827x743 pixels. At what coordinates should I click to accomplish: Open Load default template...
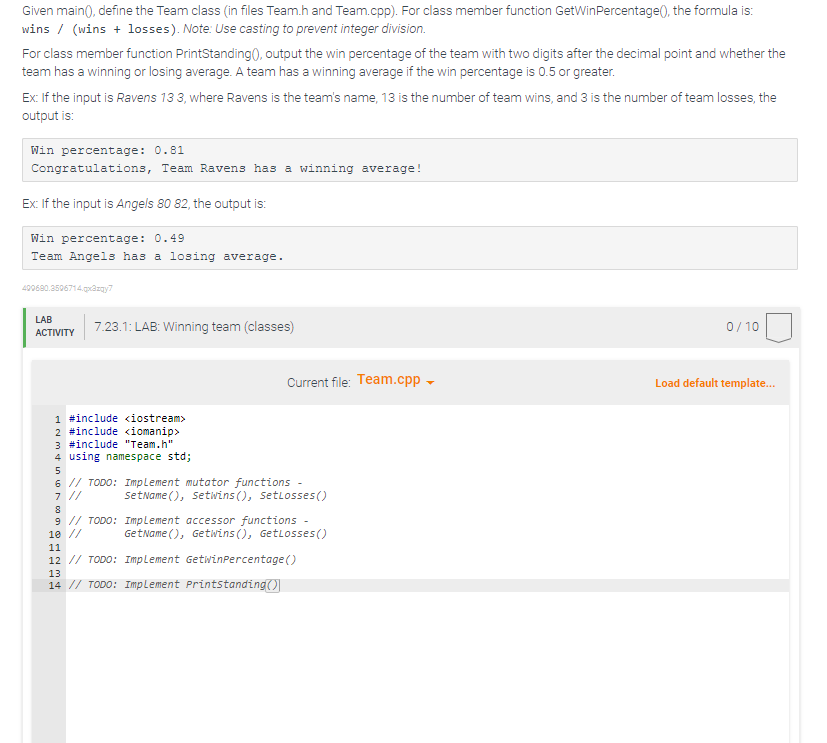[x=714, y=383]
